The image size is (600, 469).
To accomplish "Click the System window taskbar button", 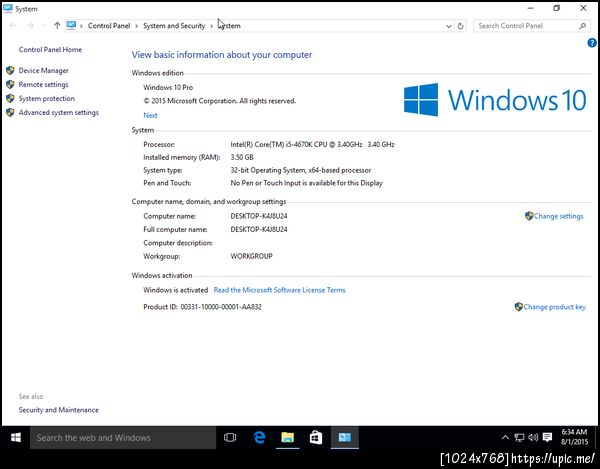I will 344,437.
